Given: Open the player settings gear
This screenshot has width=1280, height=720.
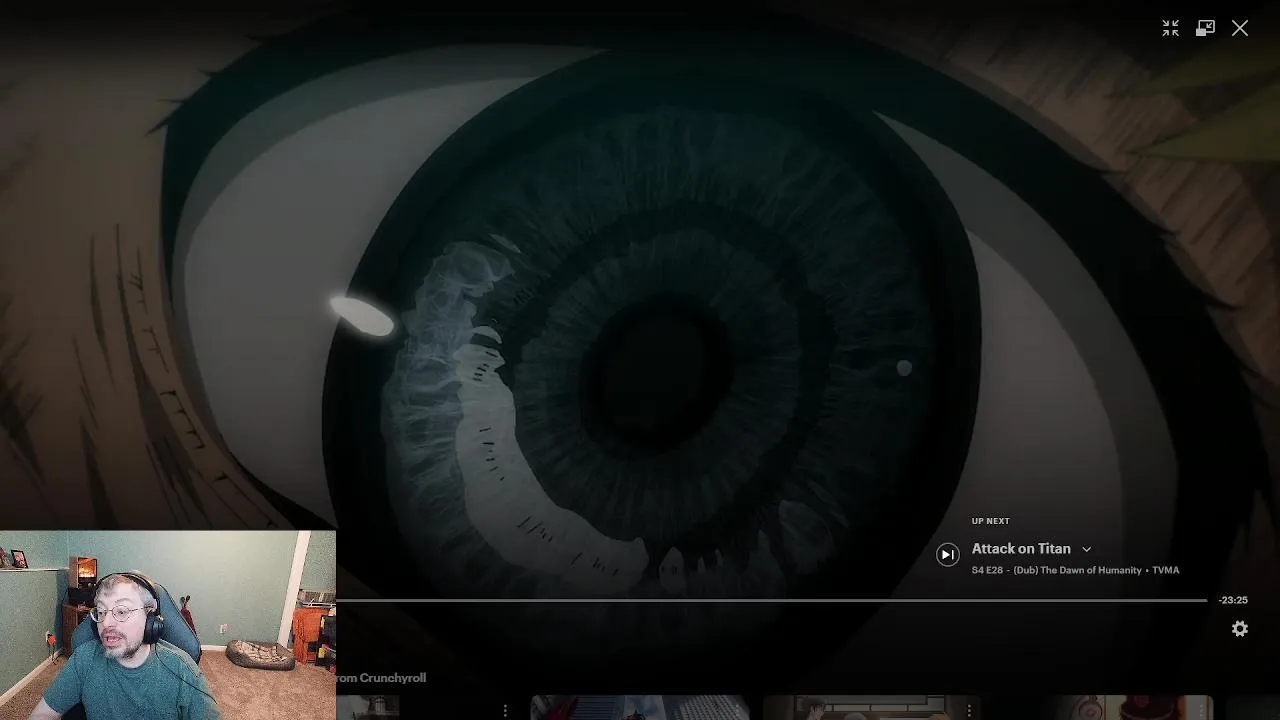Looking at the screenshot, I should click(1240, 628).
